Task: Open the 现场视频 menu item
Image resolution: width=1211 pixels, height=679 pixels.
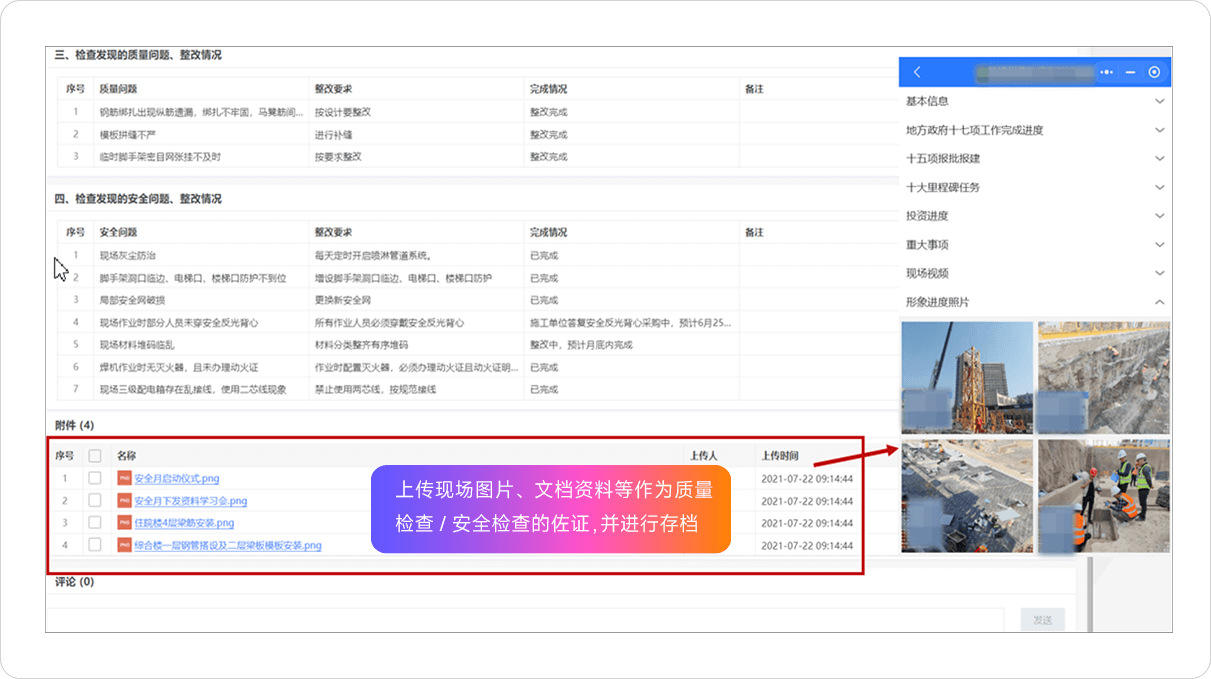Action: [927, 273]
